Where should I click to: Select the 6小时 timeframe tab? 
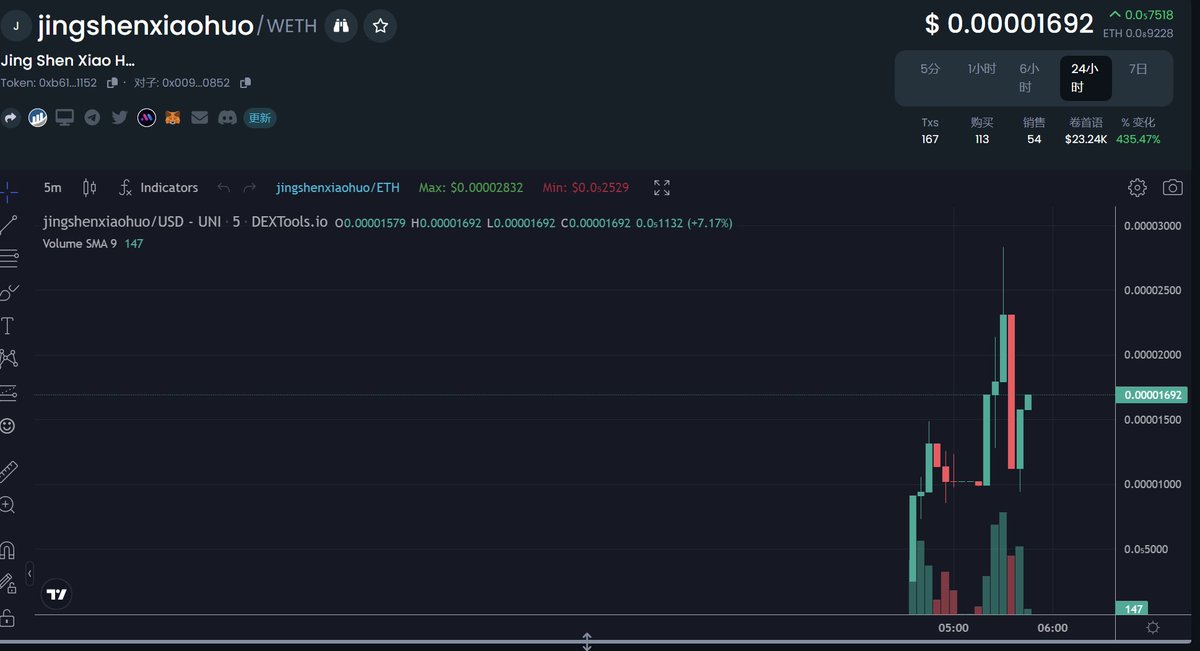[1030, 78]
